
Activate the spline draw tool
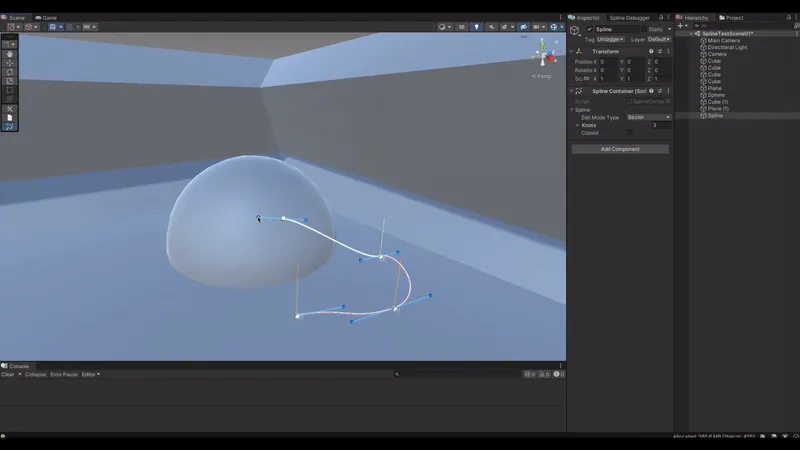(x=10, y=127)
